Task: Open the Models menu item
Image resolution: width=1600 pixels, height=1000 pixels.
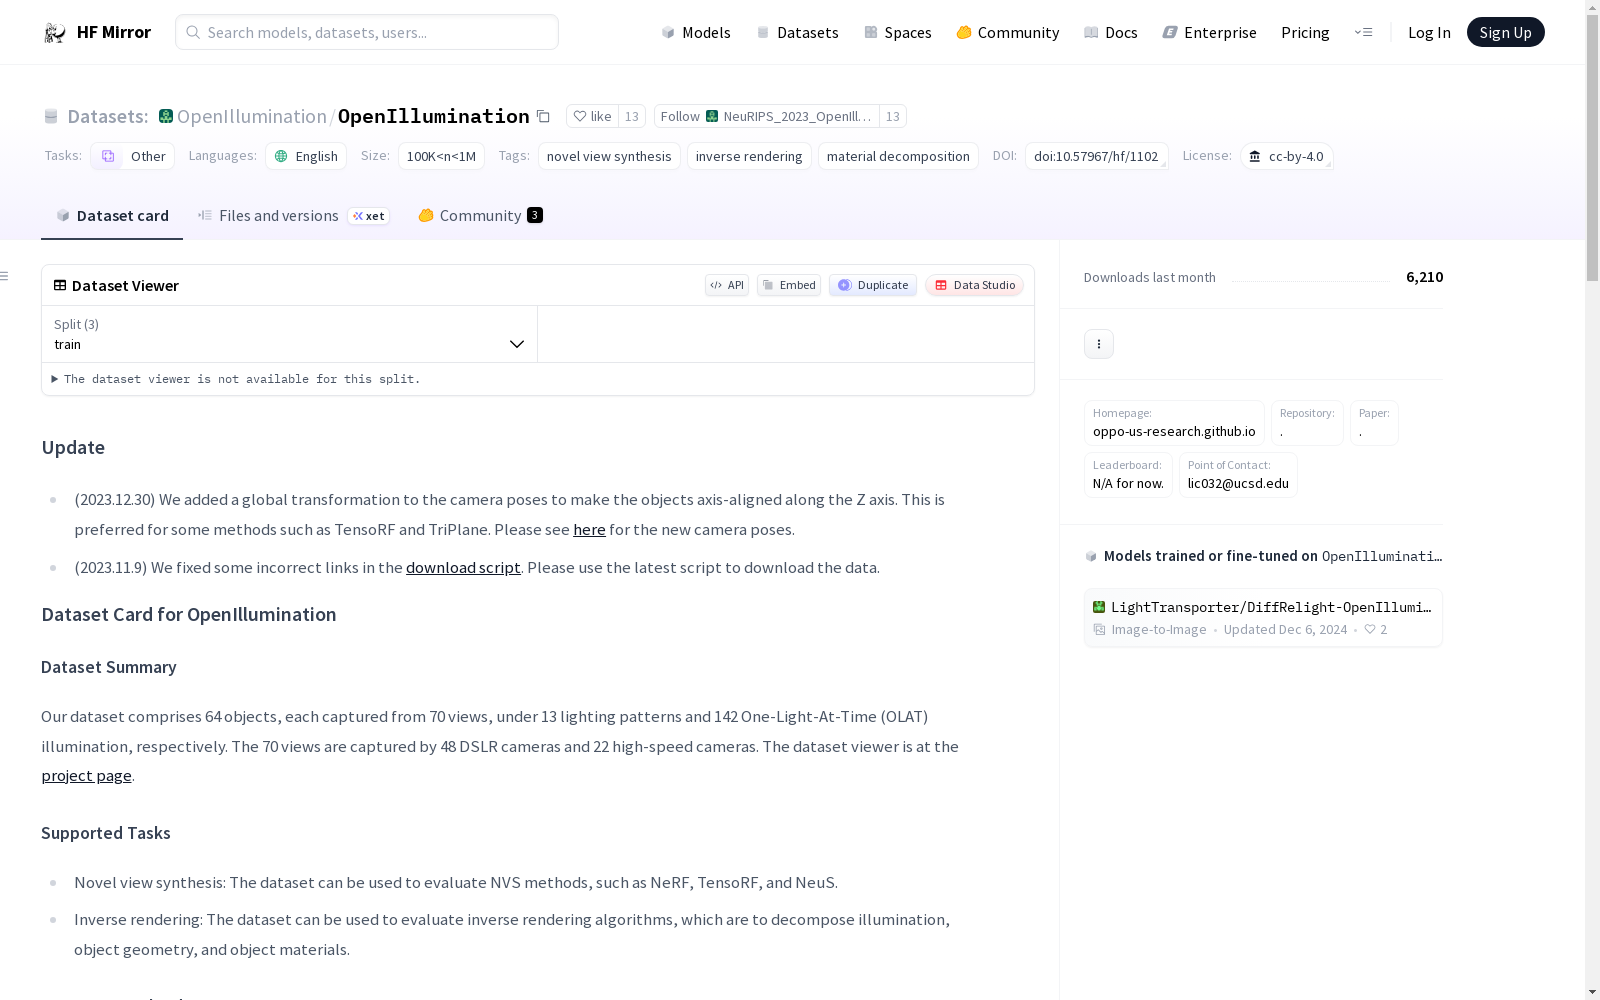Action: [x=696, y=32]
